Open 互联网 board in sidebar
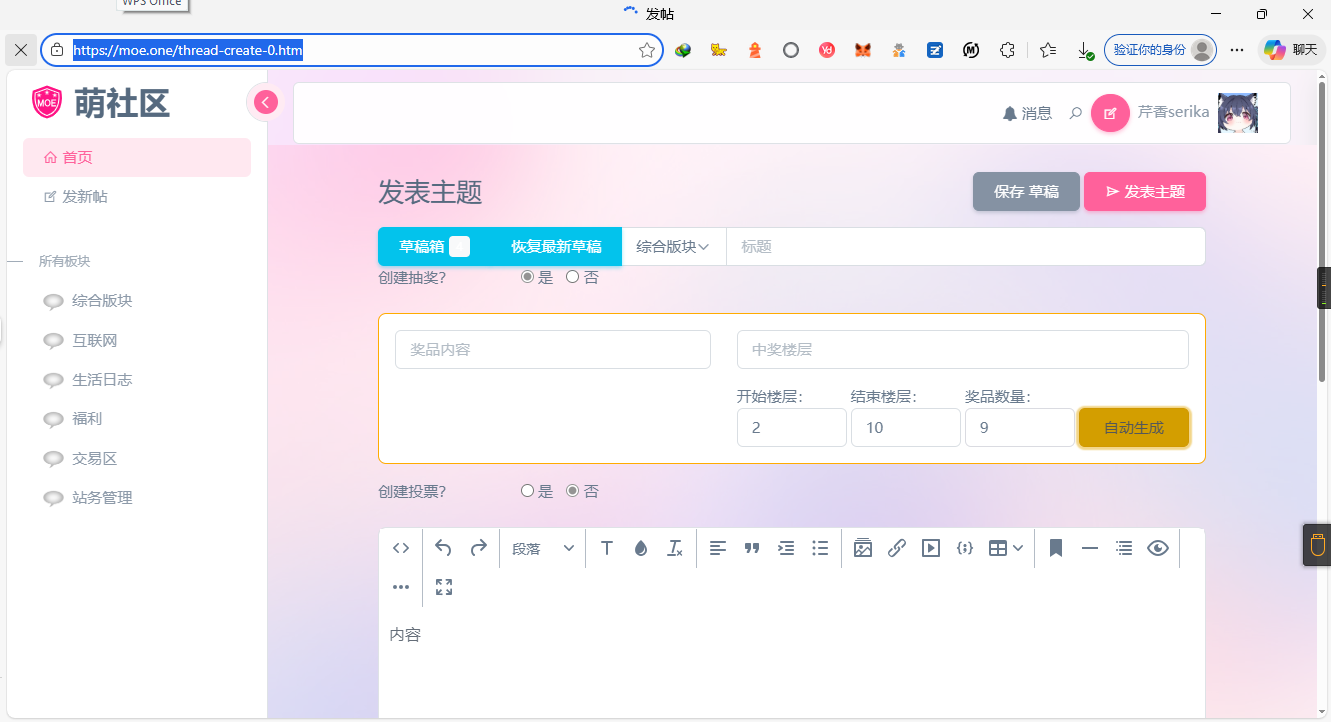The image size is (1331, 722). coord(94,341)
